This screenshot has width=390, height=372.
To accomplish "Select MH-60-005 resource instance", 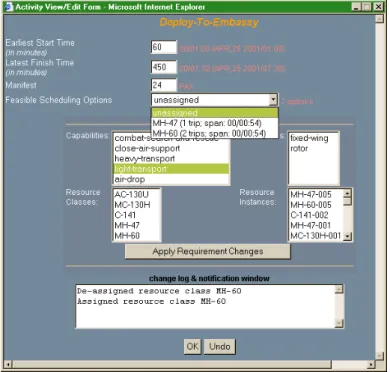I will pyautogui.click(x=316, y=205).
